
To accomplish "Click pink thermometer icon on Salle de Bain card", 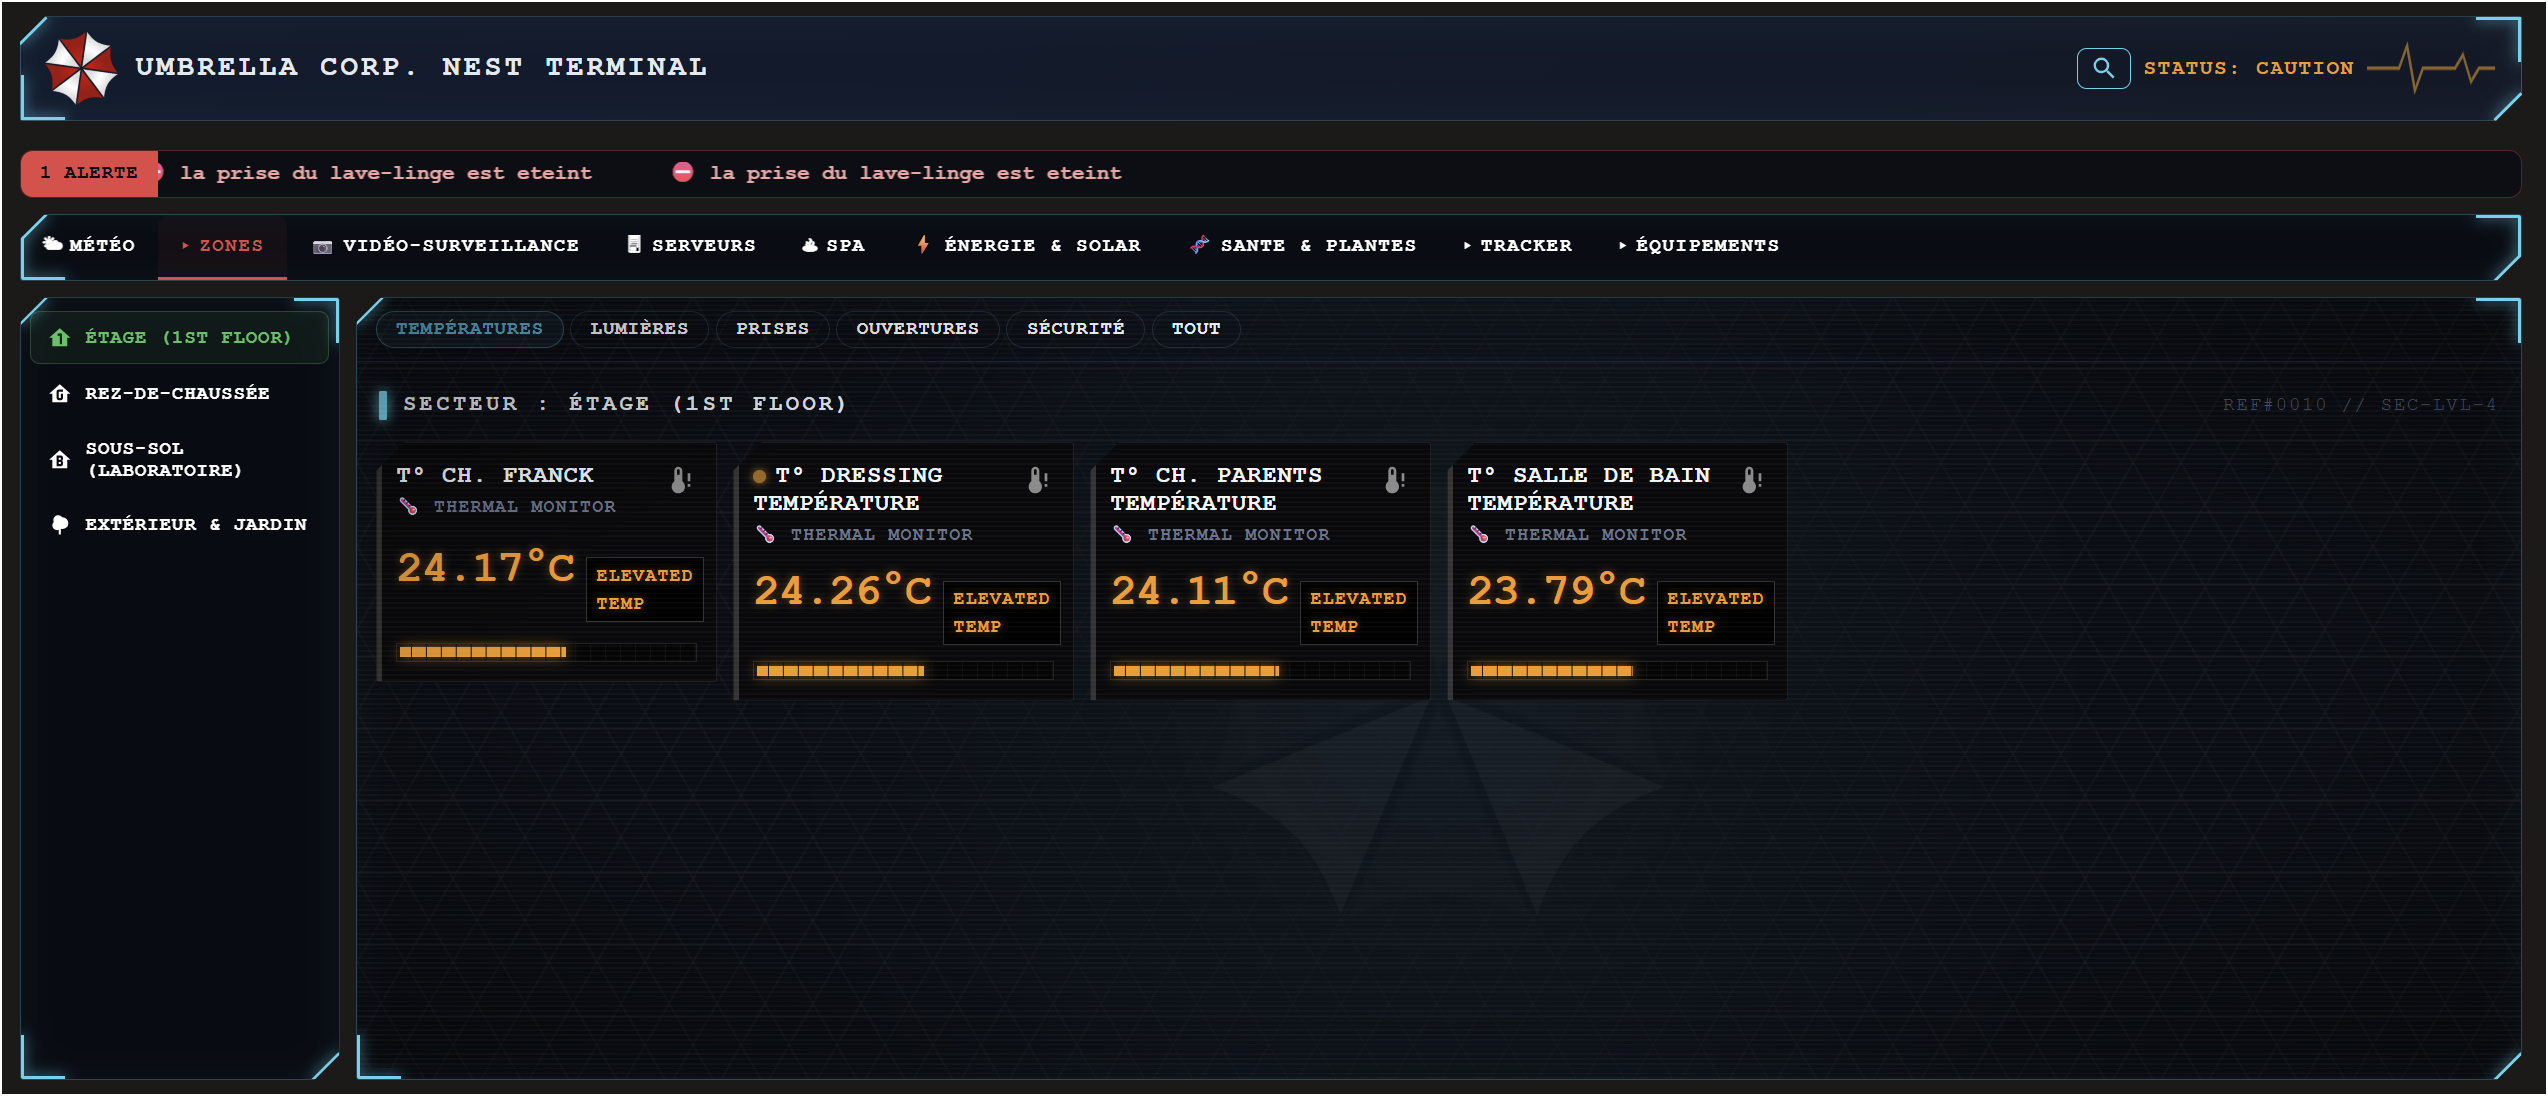I will click(1479, 534).
